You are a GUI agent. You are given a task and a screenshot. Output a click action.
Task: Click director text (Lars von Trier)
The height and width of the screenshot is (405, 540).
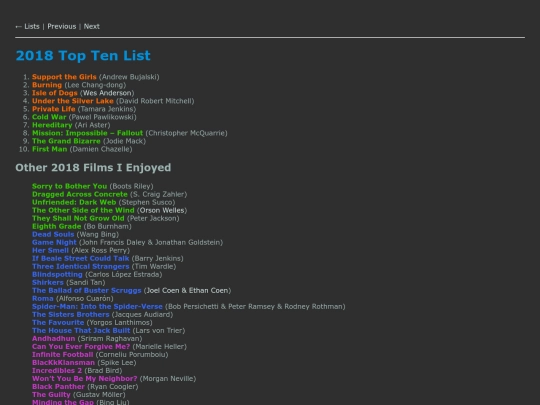159,331
